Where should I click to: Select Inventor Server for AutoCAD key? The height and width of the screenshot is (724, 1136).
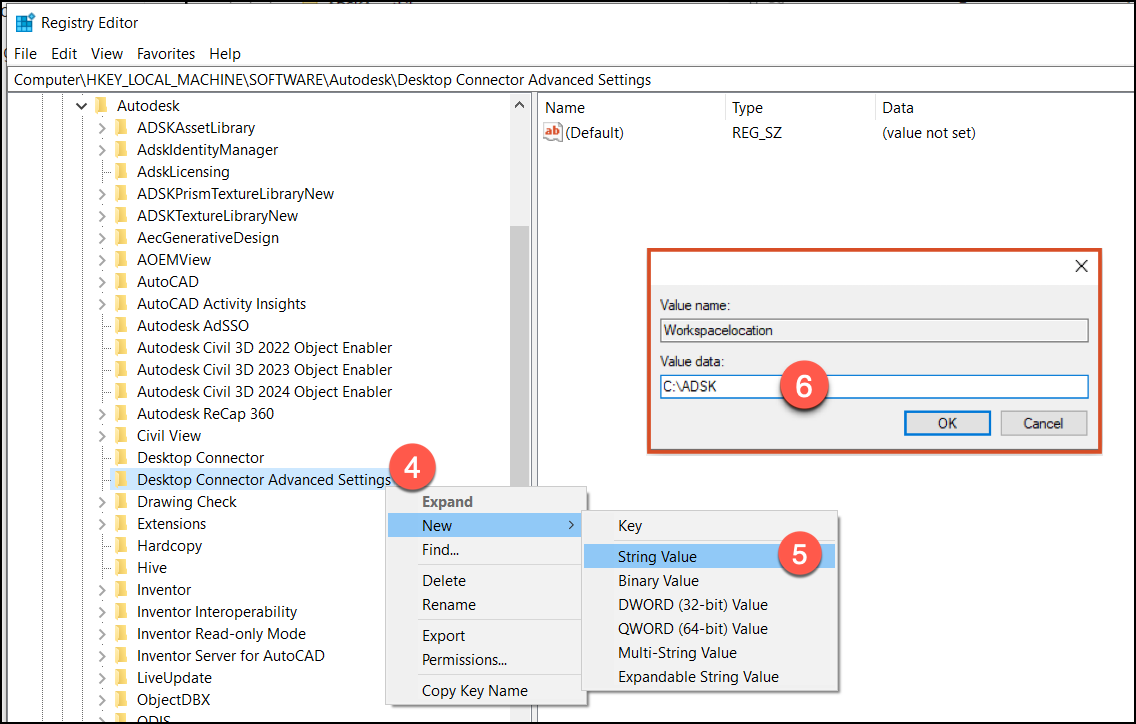(x=230, y=655)
